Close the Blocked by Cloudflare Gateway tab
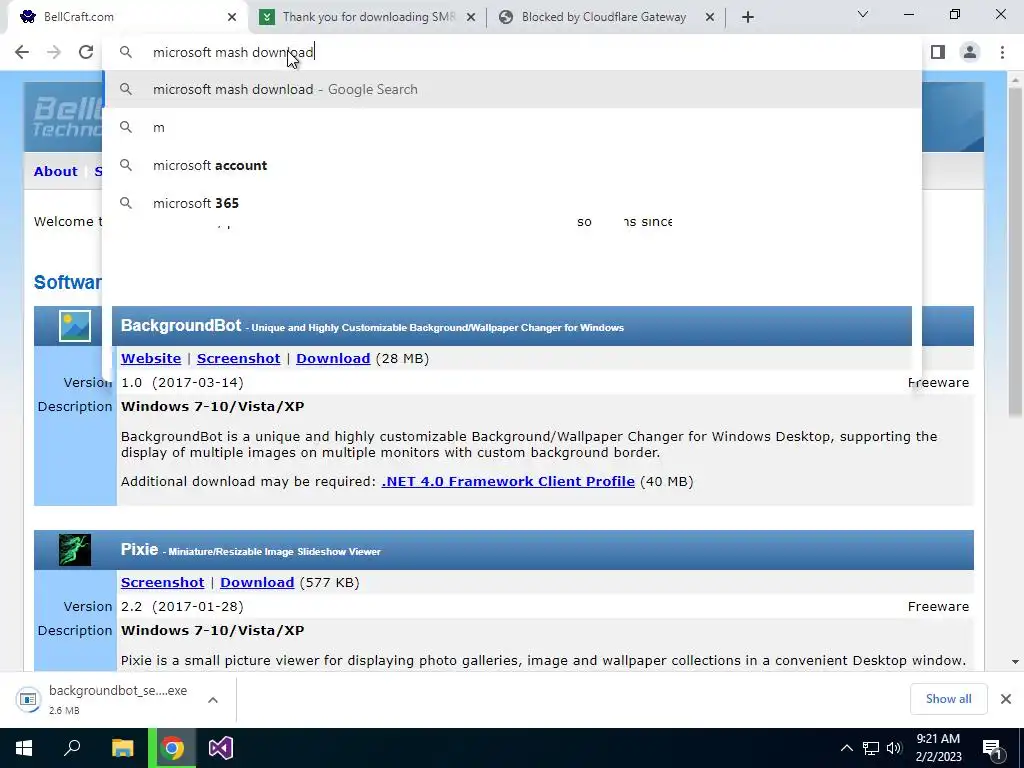1024x768 pixels. point(710,17)
